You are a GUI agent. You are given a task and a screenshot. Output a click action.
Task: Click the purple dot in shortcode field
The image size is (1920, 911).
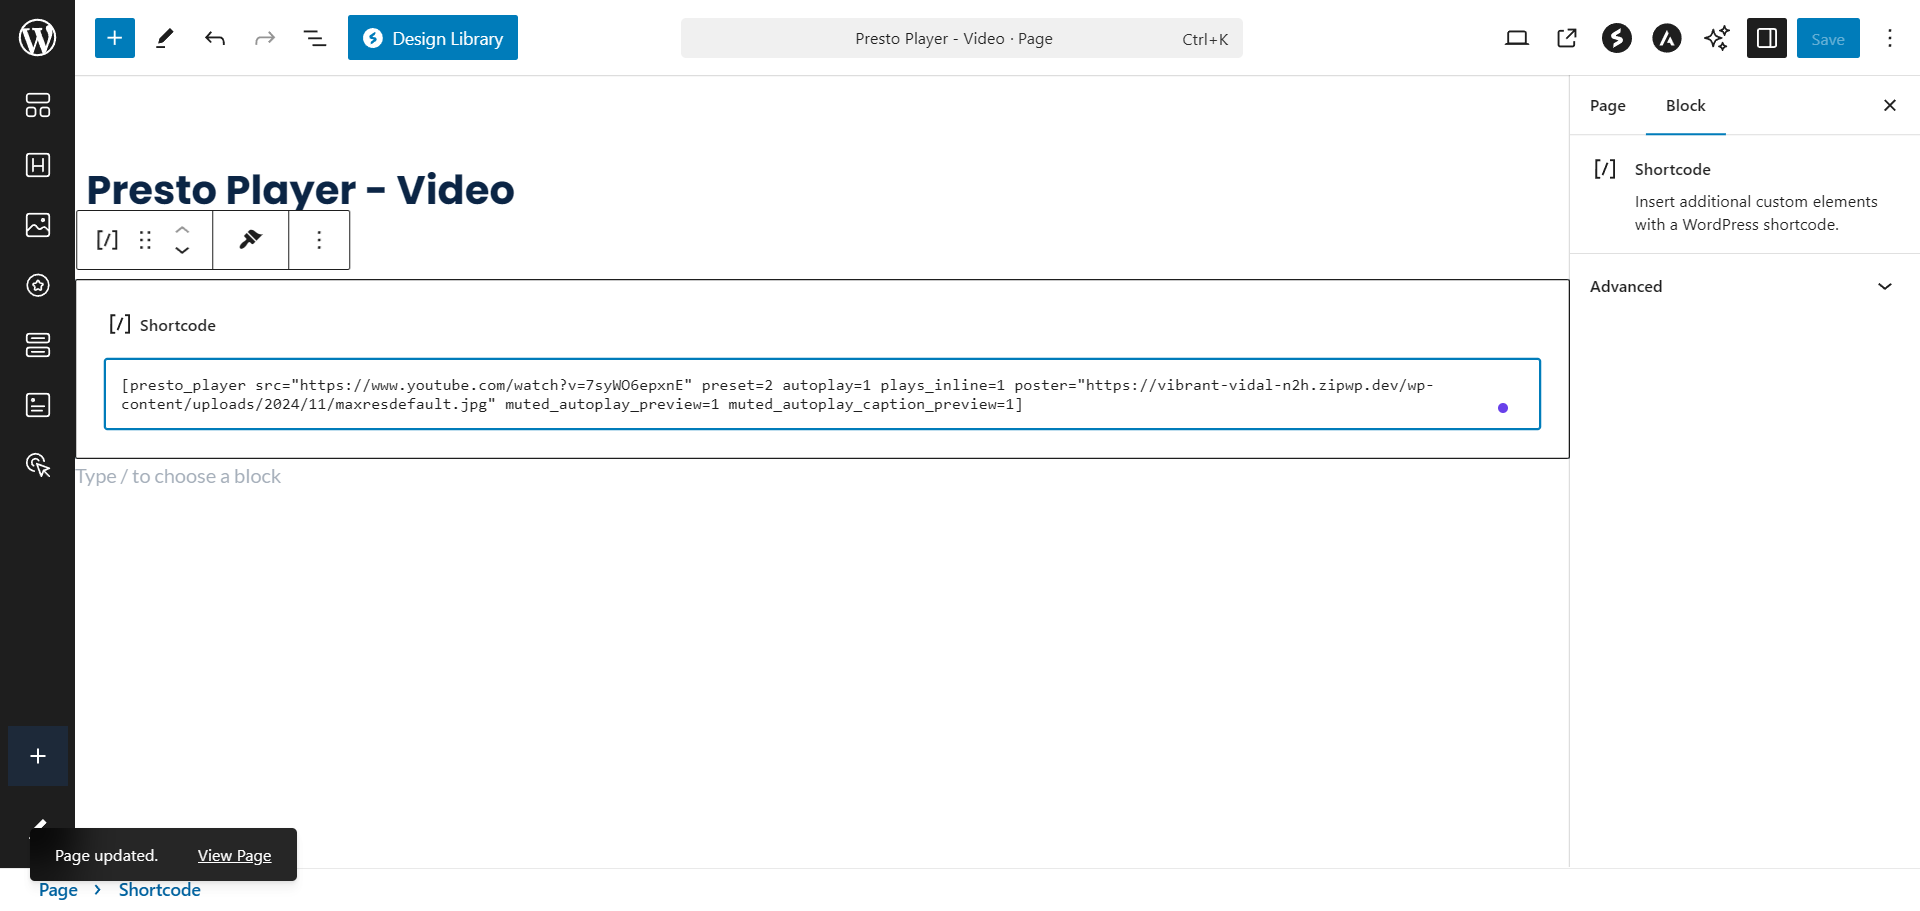(x=1503, y=408)
